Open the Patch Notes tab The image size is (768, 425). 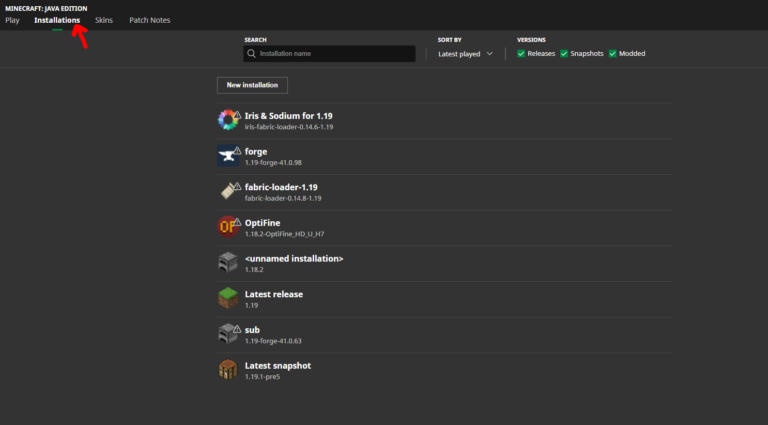150,20
